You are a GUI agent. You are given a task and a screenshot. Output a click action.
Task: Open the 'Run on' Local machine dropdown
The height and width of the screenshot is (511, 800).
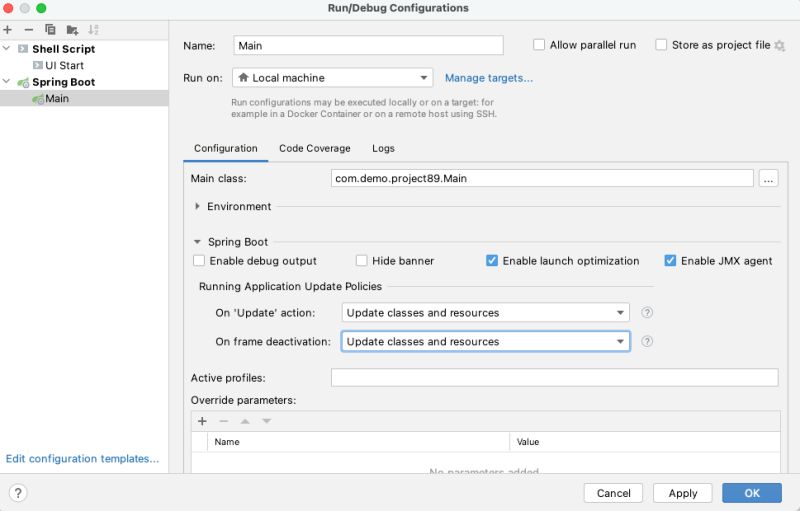tap(332, 78)
